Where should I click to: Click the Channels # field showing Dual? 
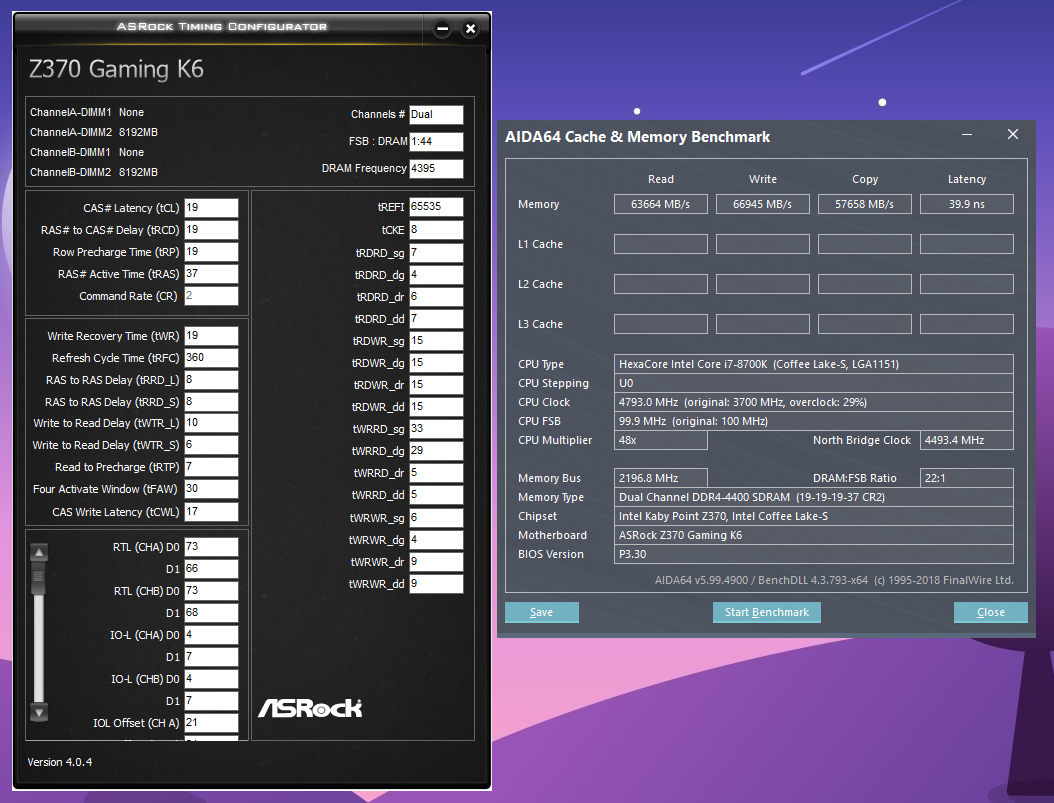pos(436,114)
